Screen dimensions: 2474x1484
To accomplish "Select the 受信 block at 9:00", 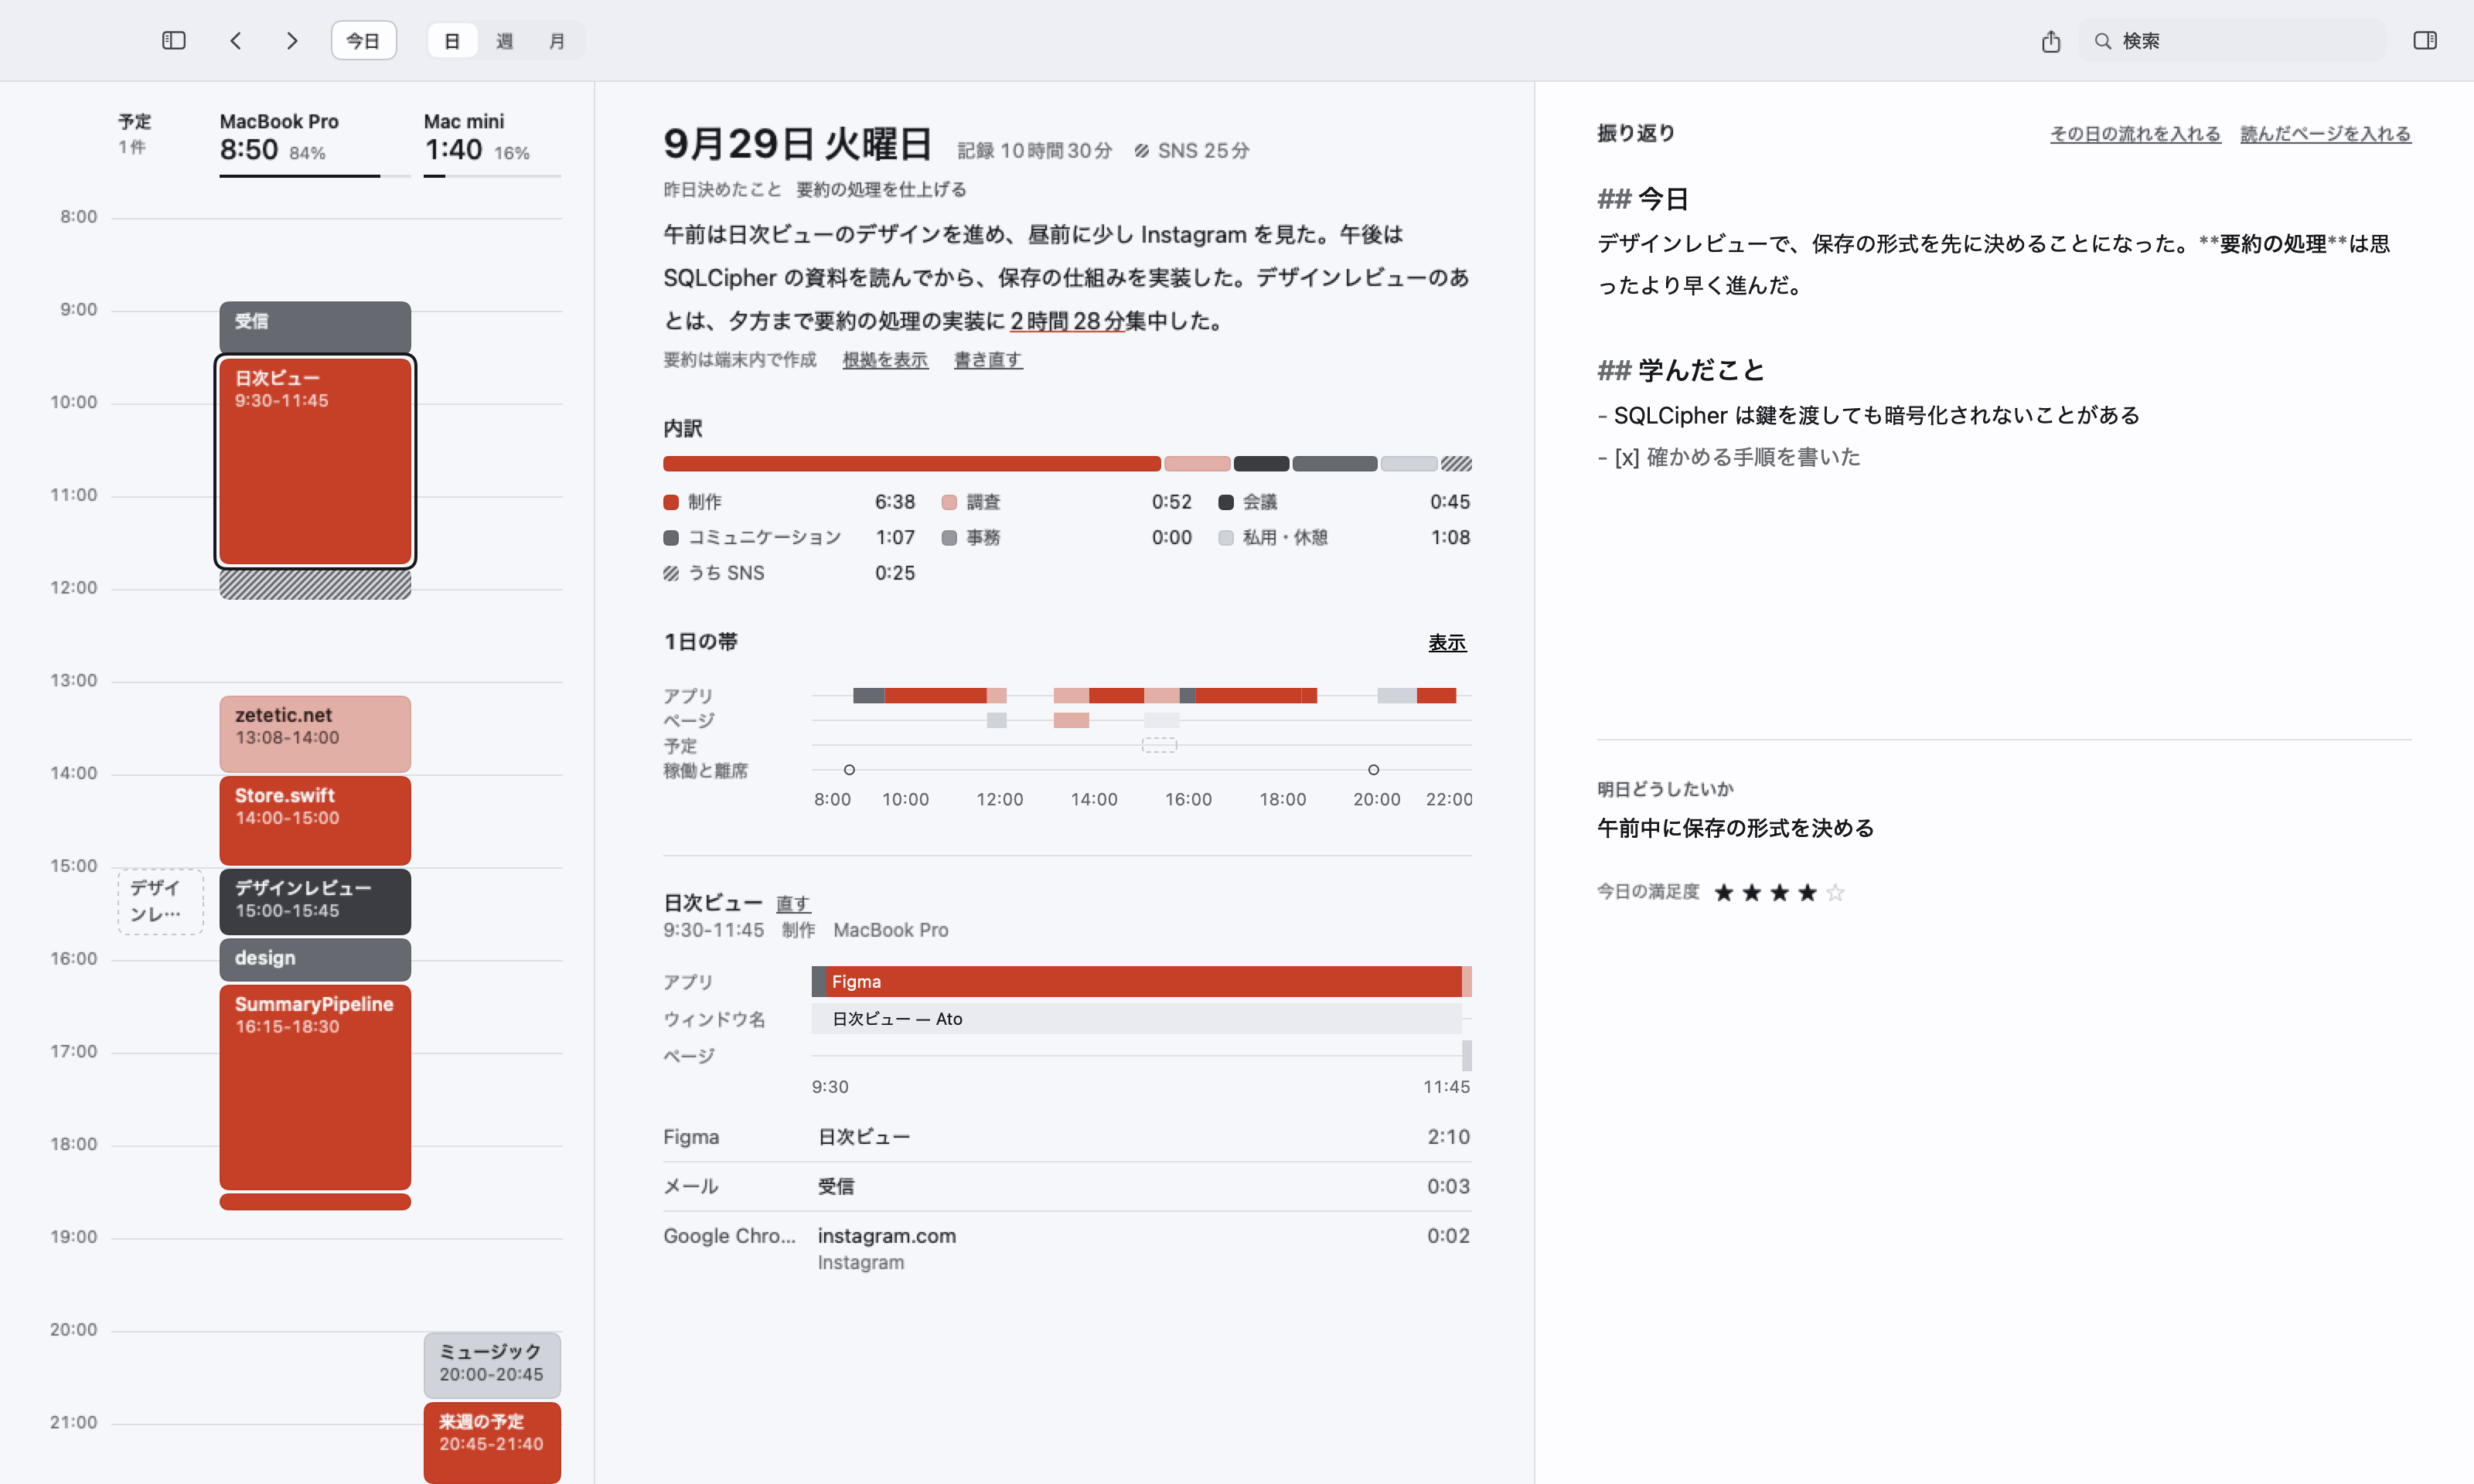I will coord(315,326).
